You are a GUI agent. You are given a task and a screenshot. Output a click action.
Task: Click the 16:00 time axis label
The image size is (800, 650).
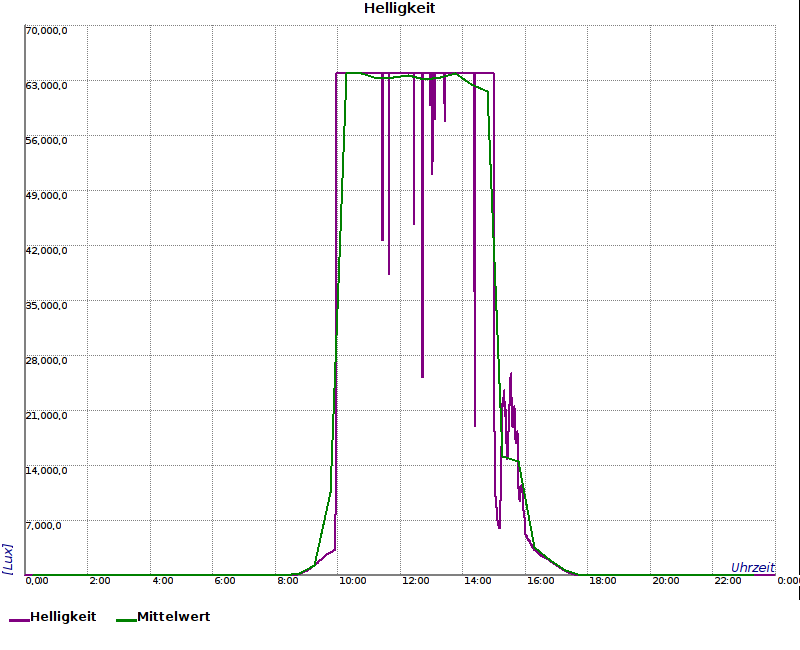coord(541,581)
